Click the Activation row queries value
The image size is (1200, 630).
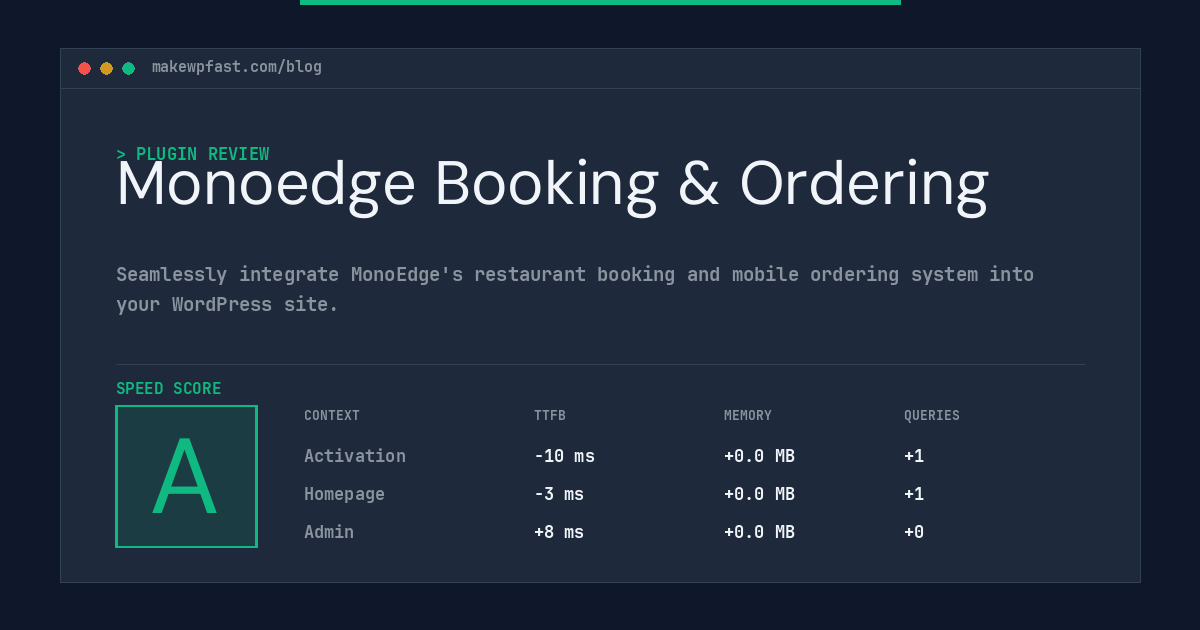point(914,456)
